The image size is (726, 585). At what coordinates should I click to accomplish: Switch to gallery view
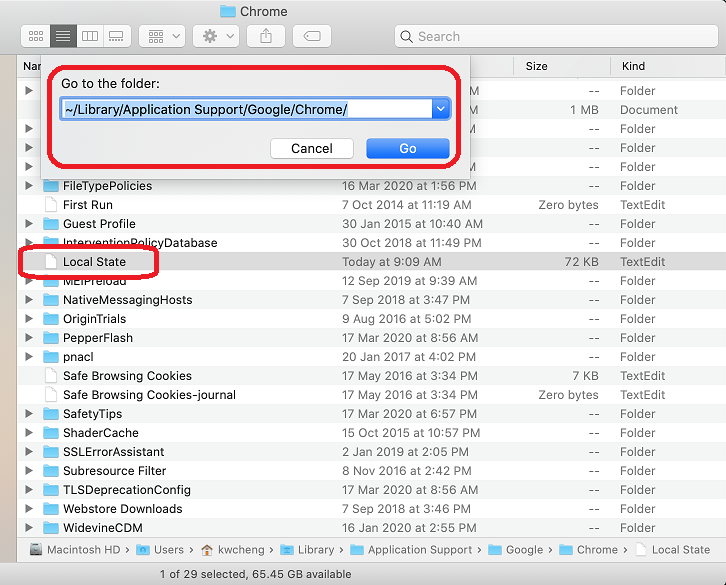(117, 36)
